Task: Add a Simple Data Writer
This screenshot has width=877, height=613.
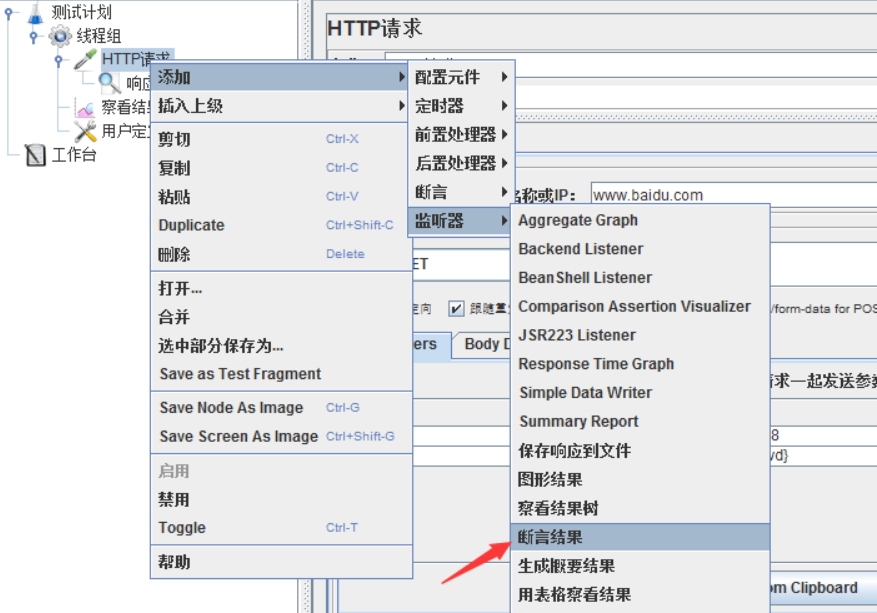Action: (x=640, y=393)
